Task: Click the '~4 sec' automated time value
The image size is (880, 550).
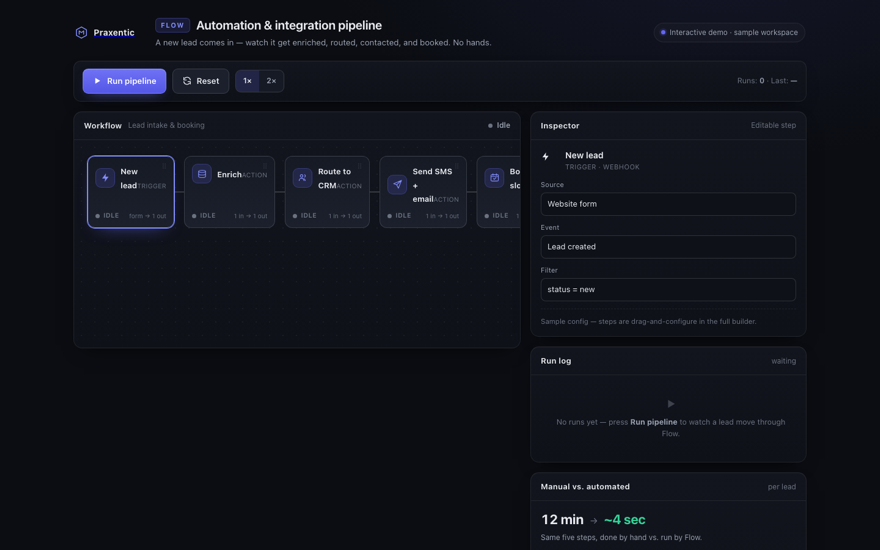Action: tap(625, 520)
